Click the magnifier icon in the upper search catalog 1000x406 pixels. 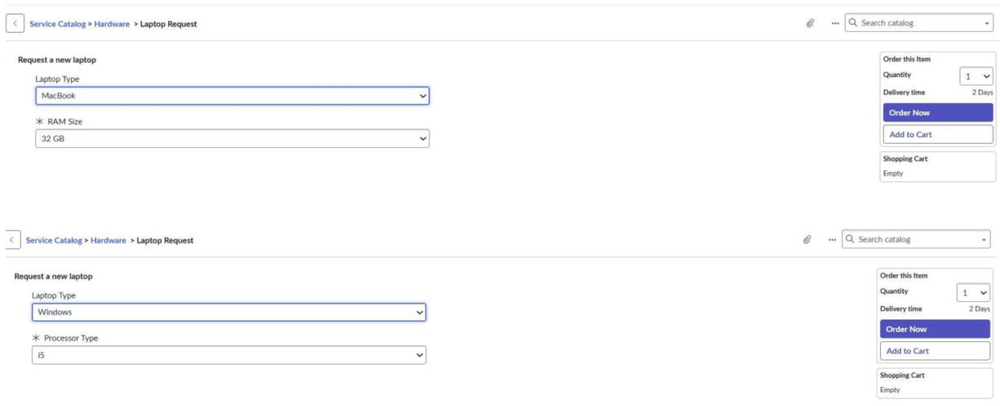click(x=853, y=23)
